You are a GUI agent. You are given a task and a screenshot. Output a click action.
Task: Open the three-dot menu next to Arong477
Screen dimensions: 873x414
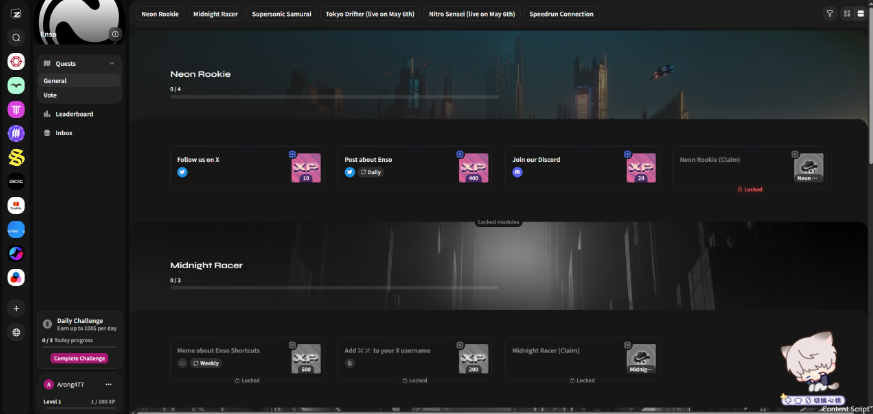coord(109,385)
